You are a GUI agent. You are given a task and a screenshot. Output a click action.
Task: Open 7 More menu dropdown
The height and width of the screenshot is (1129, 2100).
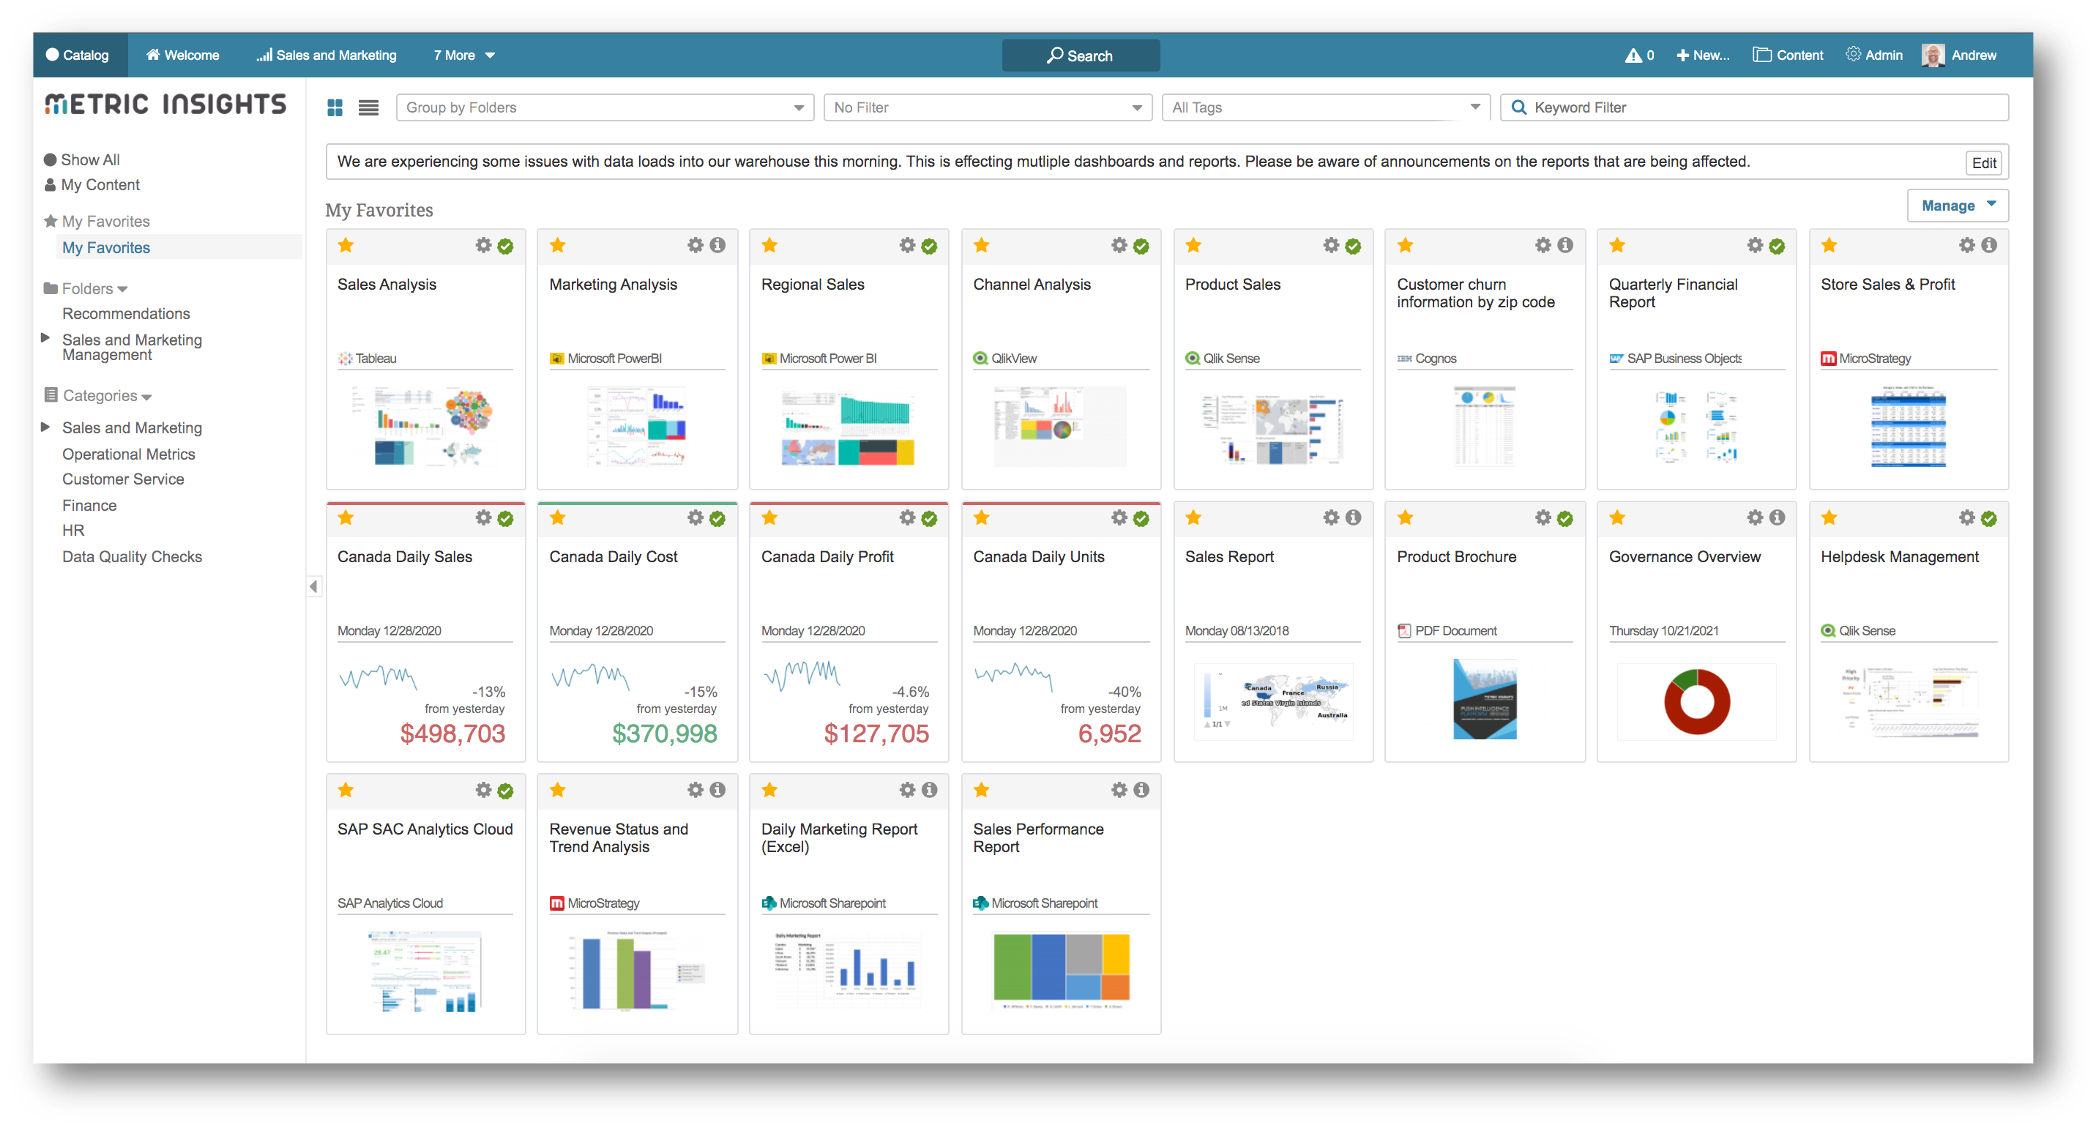[x=465, y=56]
